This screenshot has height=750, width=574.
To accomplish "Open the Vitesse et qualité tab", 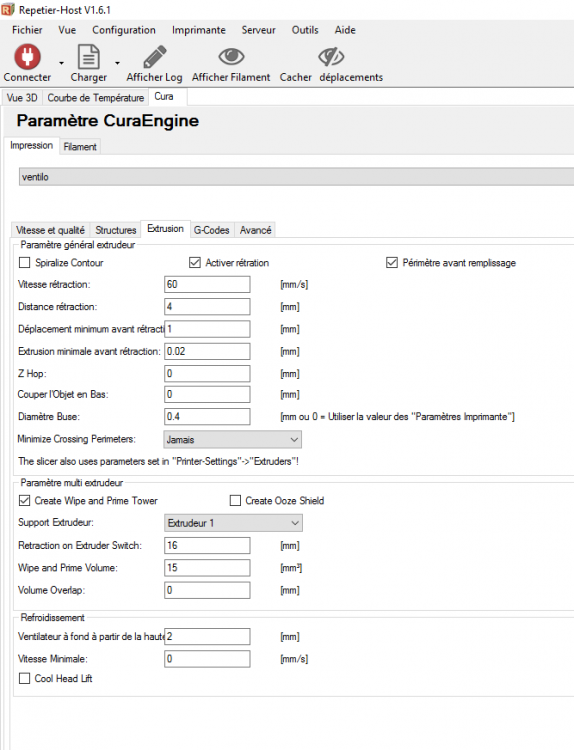I will click(x=50, y=230).
